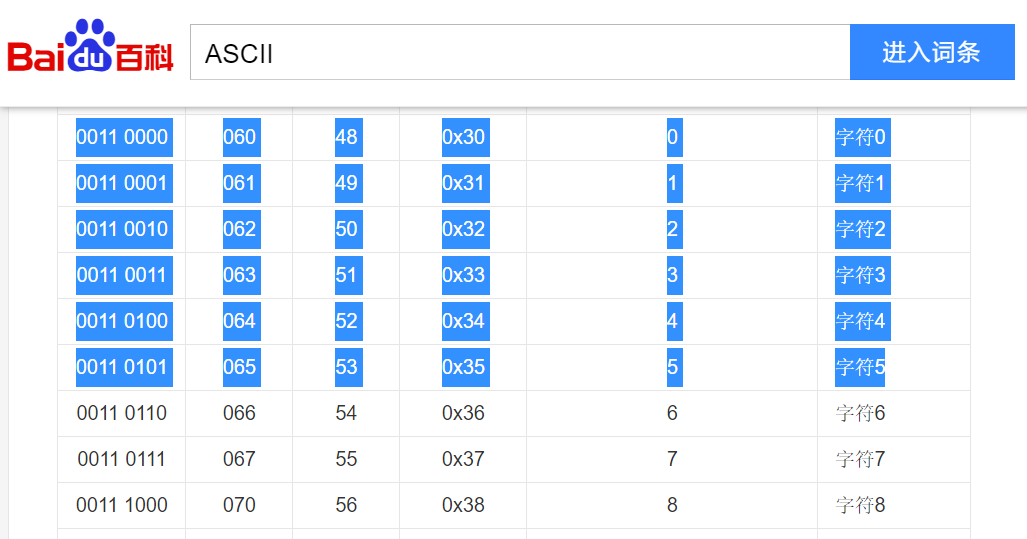Viewport: 1027px width, 539px height.
Task: Click the 进入词条 button
Action: tap(932, 52)
